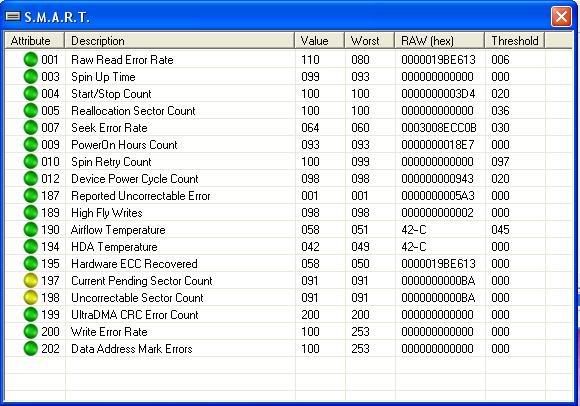580x406 pixels.
Task: Select the Airflow Temperature row
Action: 289,230
